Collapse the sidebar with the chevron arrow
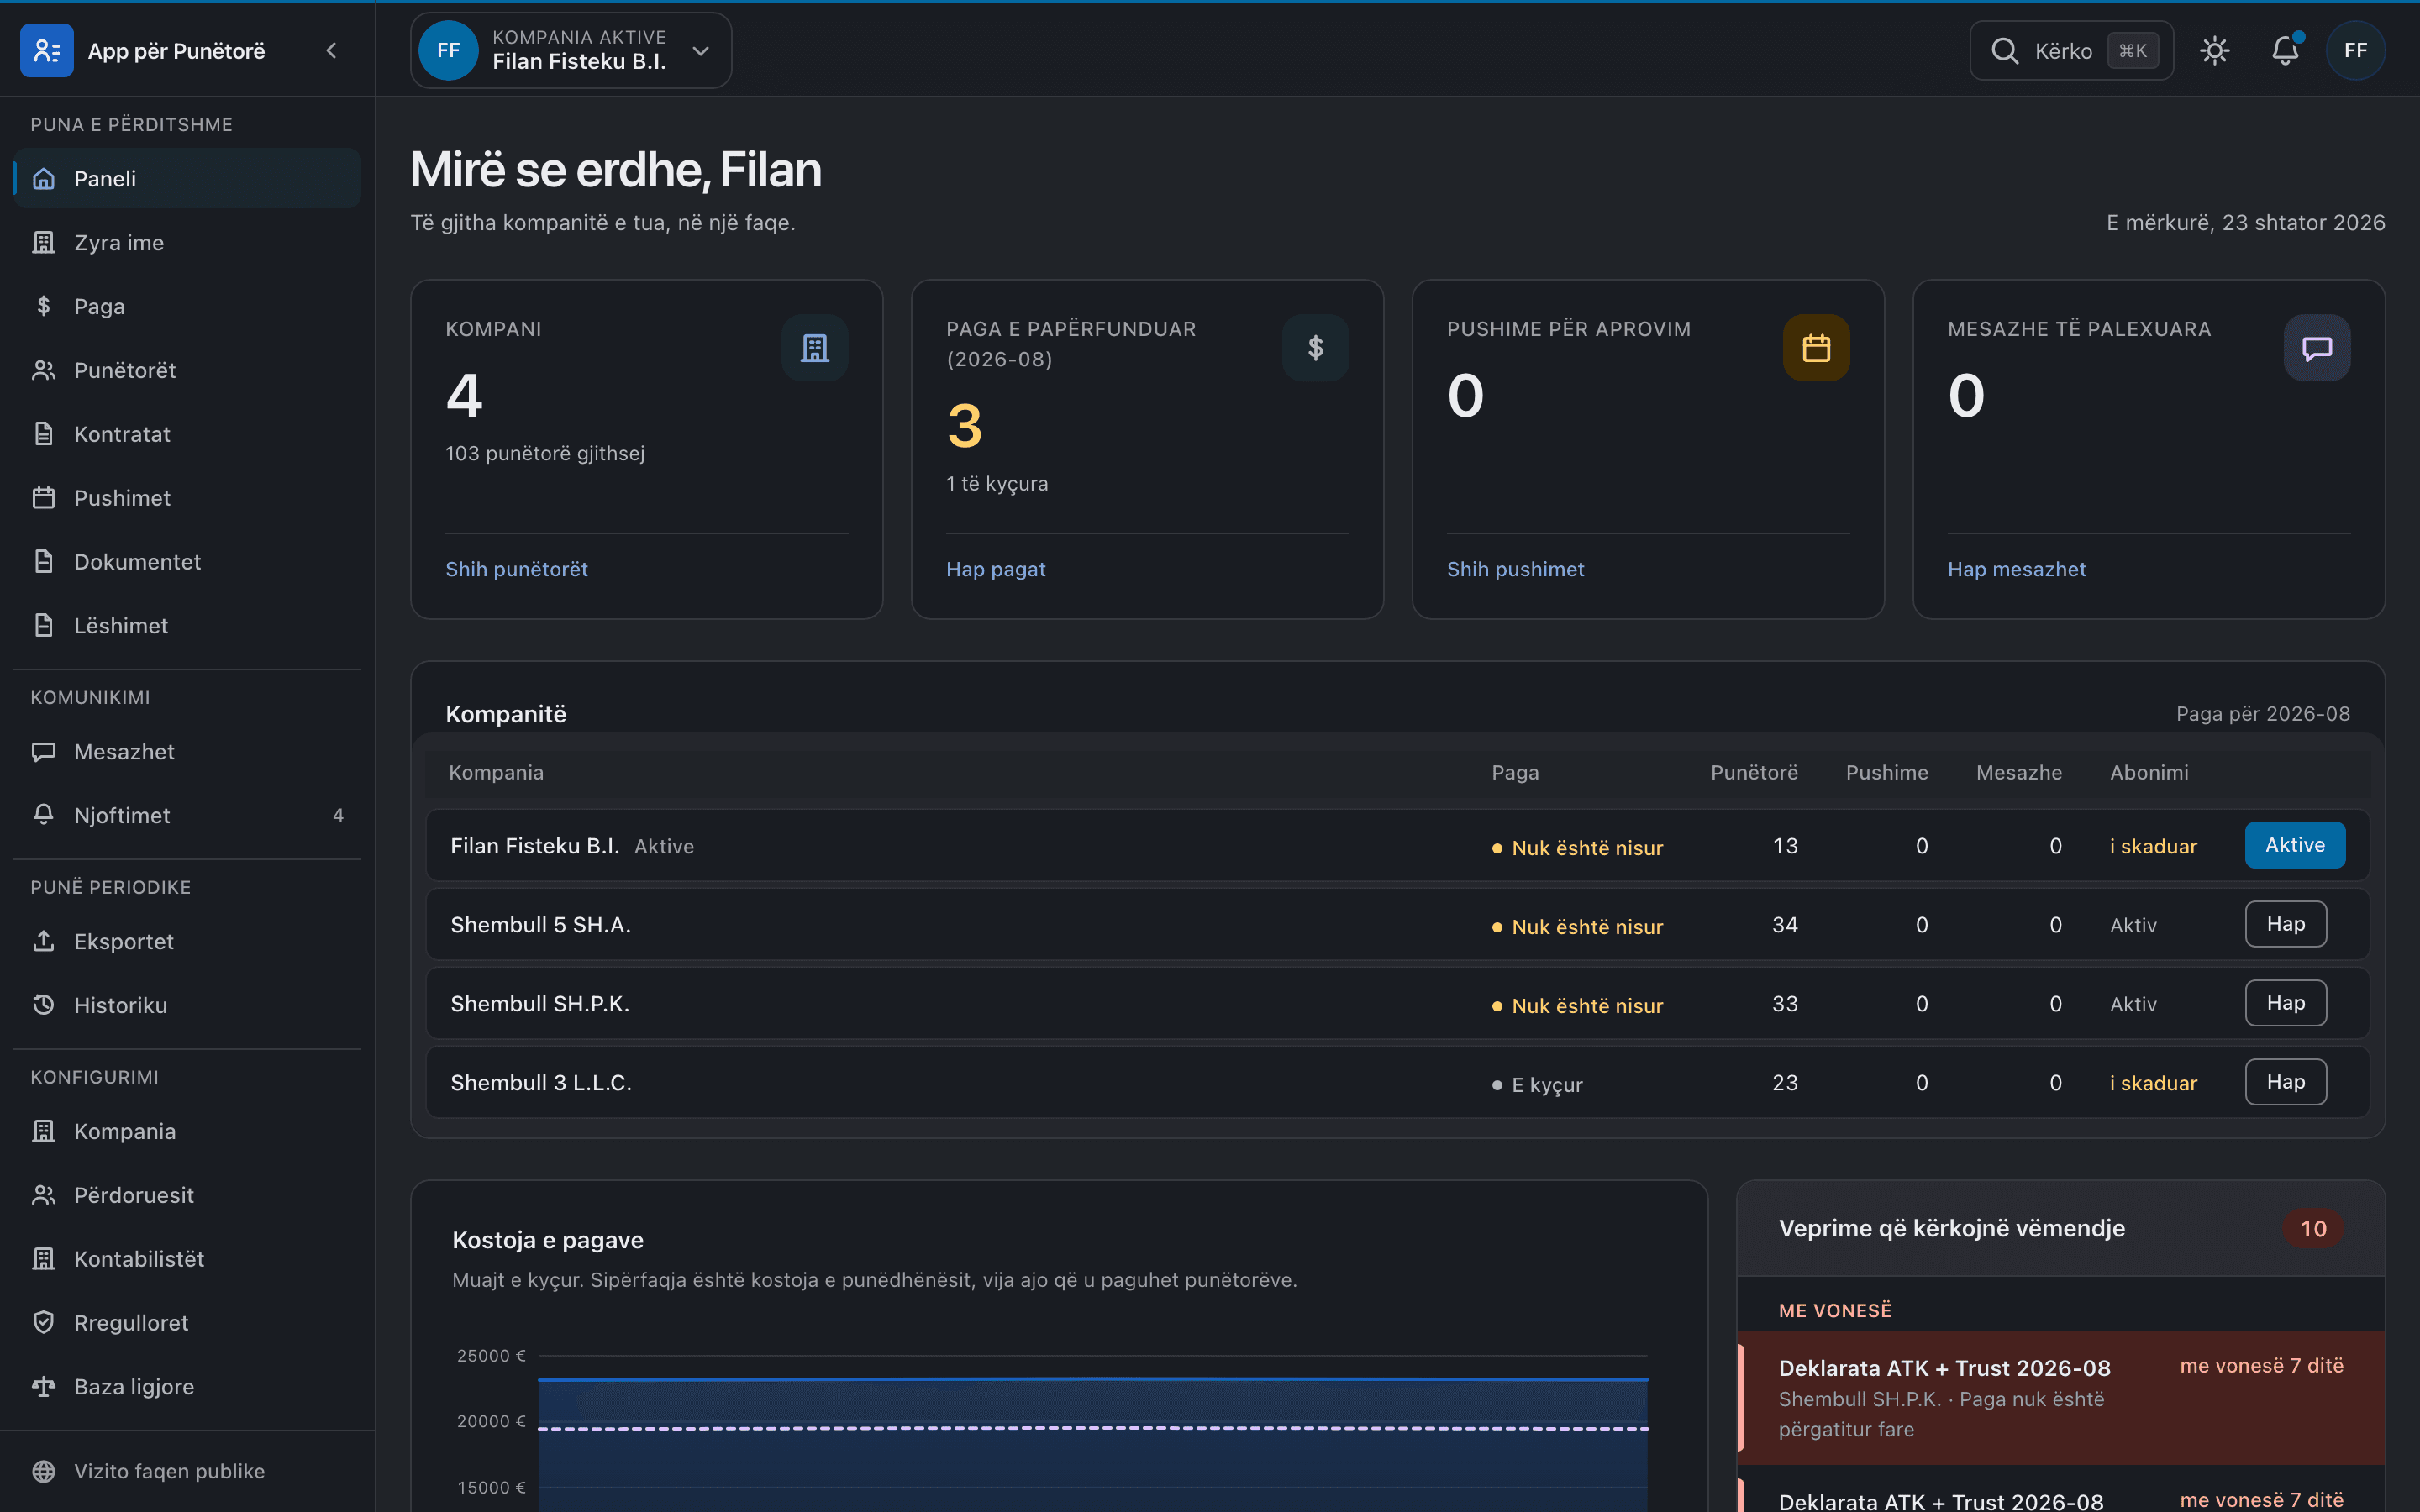Image resolution: width=2420 pixels, height=1512 pixels. [x=332, y=50]
